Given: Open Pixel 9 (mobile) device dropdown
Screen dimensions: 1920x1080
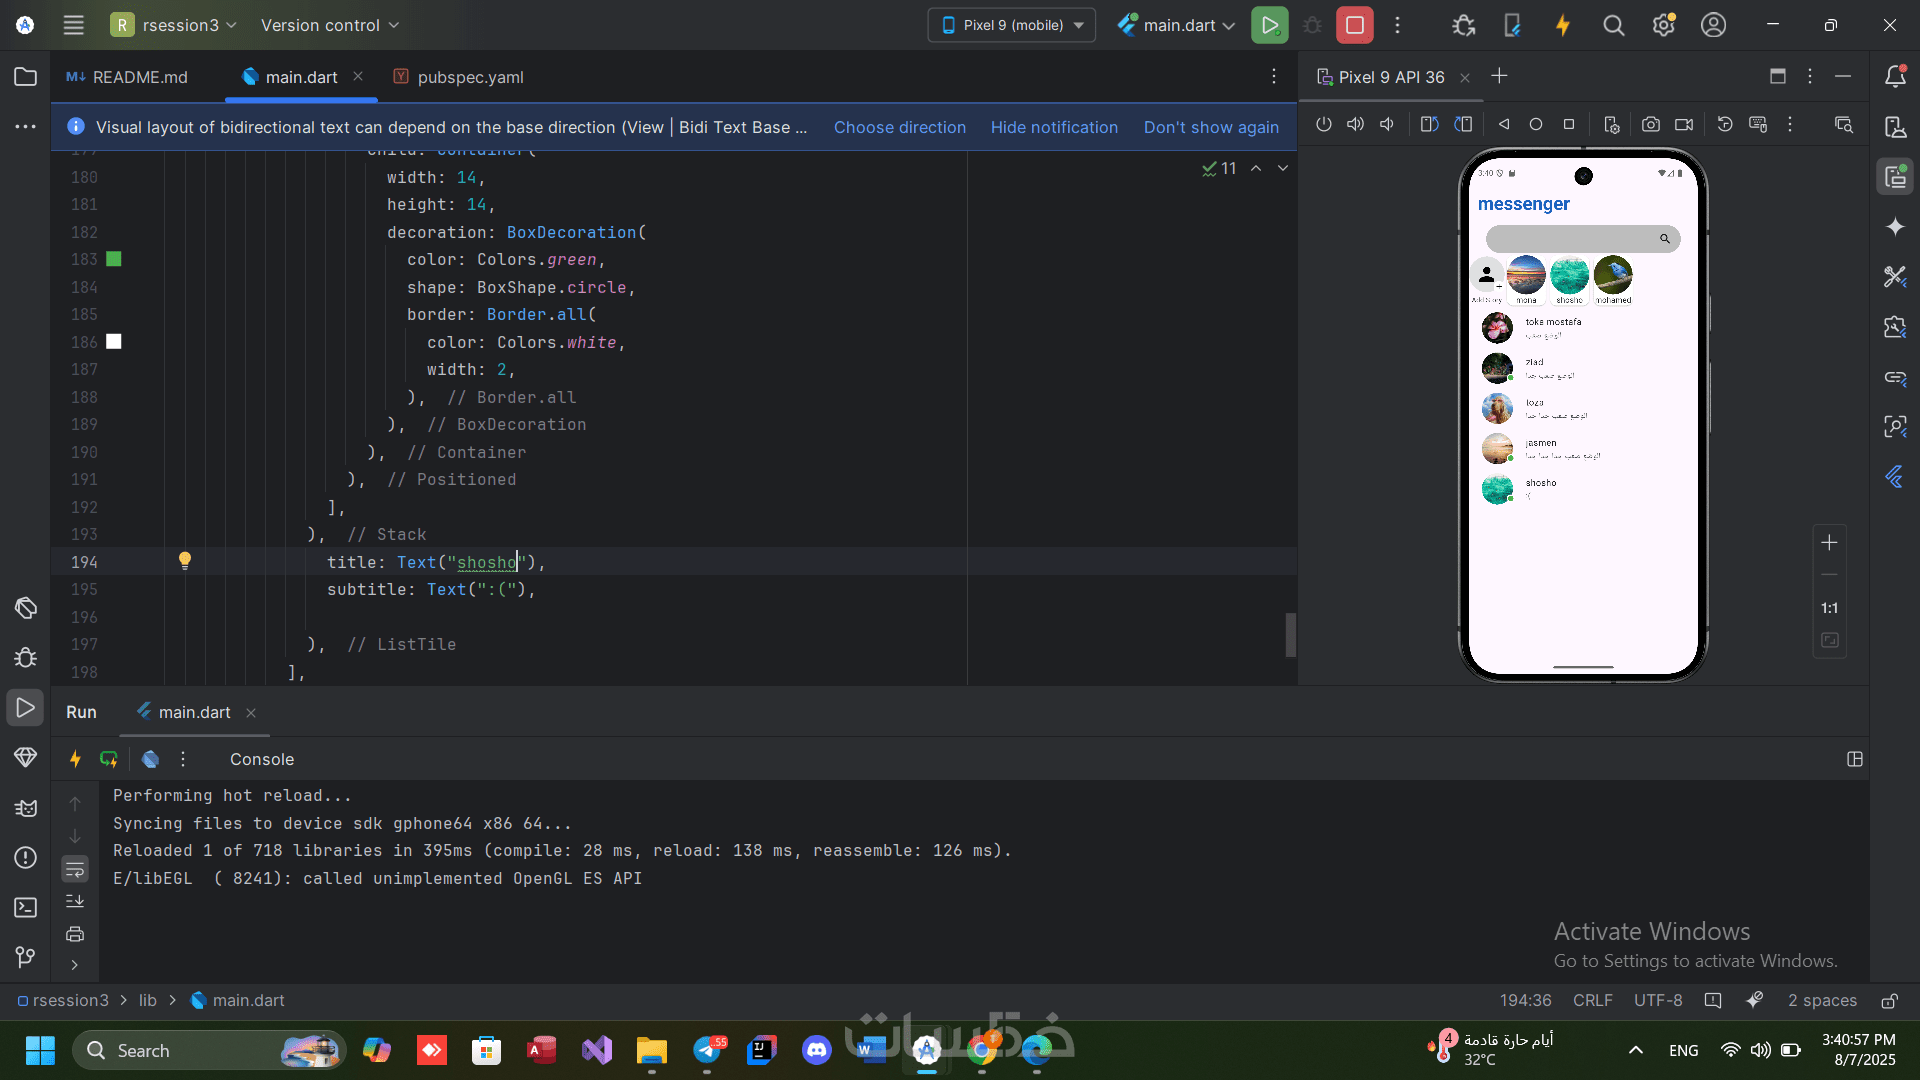Looking at the screenshot, I should (1012, 25).
